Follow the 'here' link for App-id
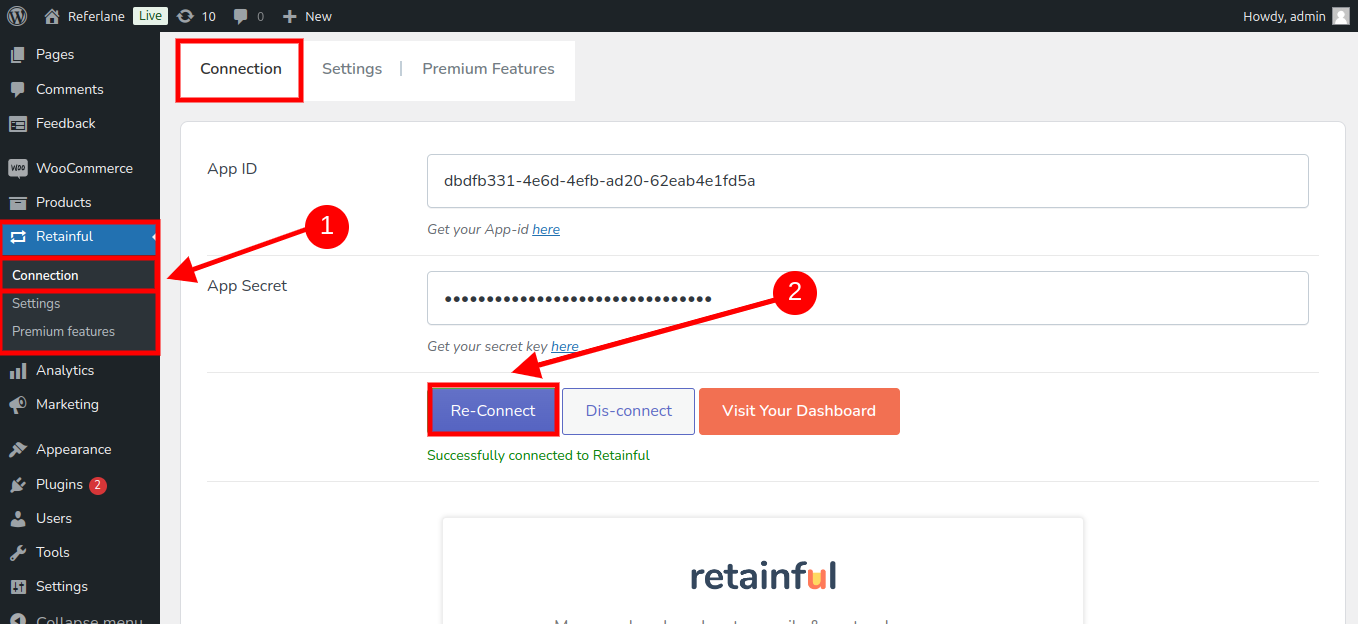 (546, 230)
